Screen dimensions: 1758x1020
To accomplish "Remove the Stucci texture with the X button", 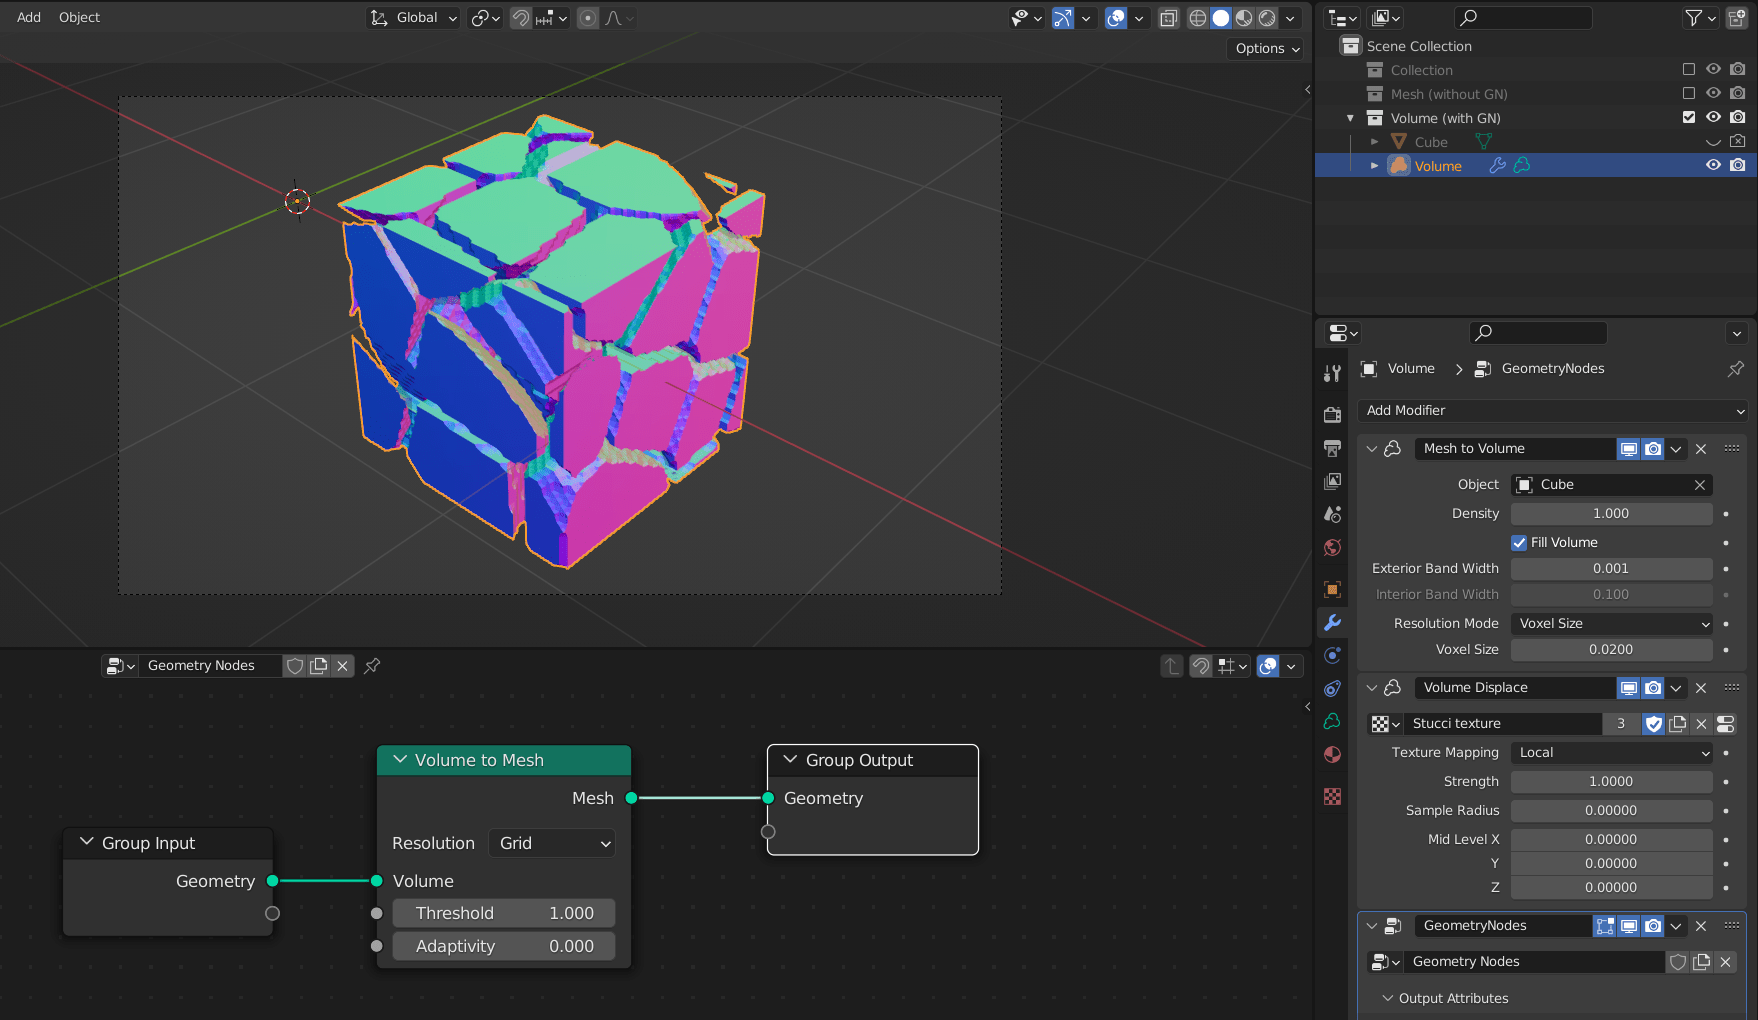I will pos(1701,723).
